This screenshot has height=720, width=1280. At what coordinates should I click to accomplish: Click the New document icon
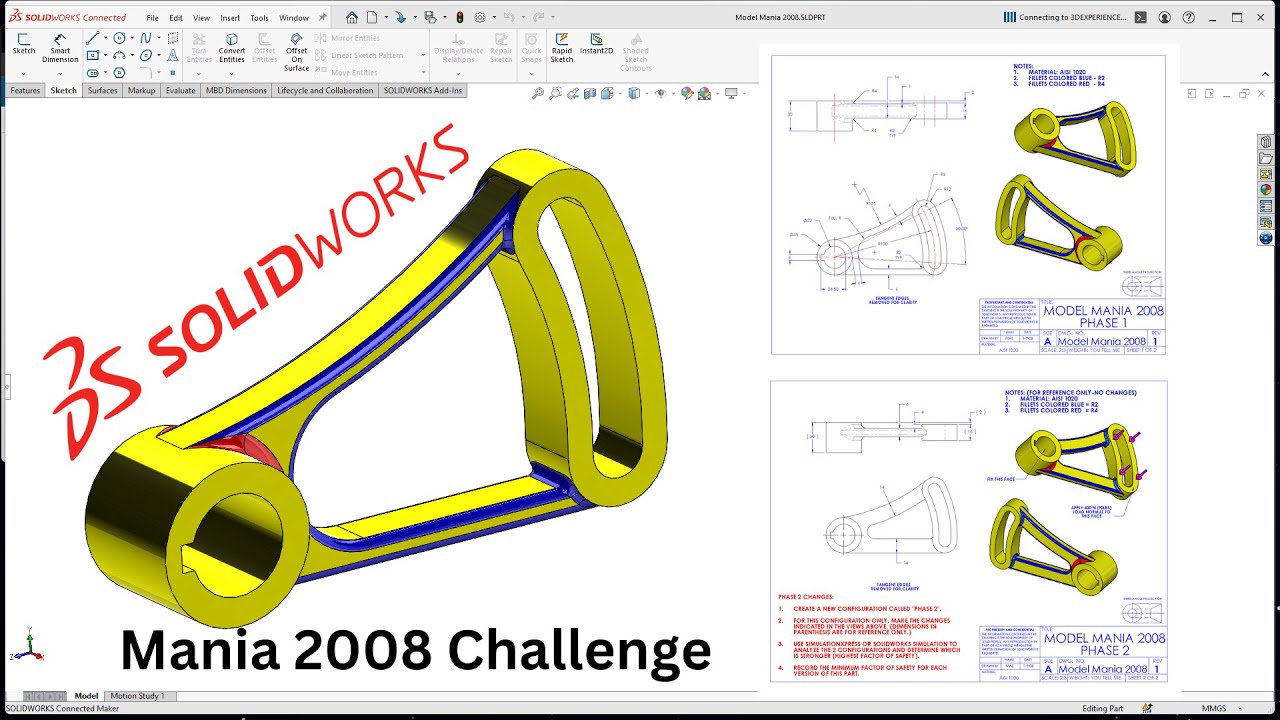pyautogui.click(x=372, y=17)
